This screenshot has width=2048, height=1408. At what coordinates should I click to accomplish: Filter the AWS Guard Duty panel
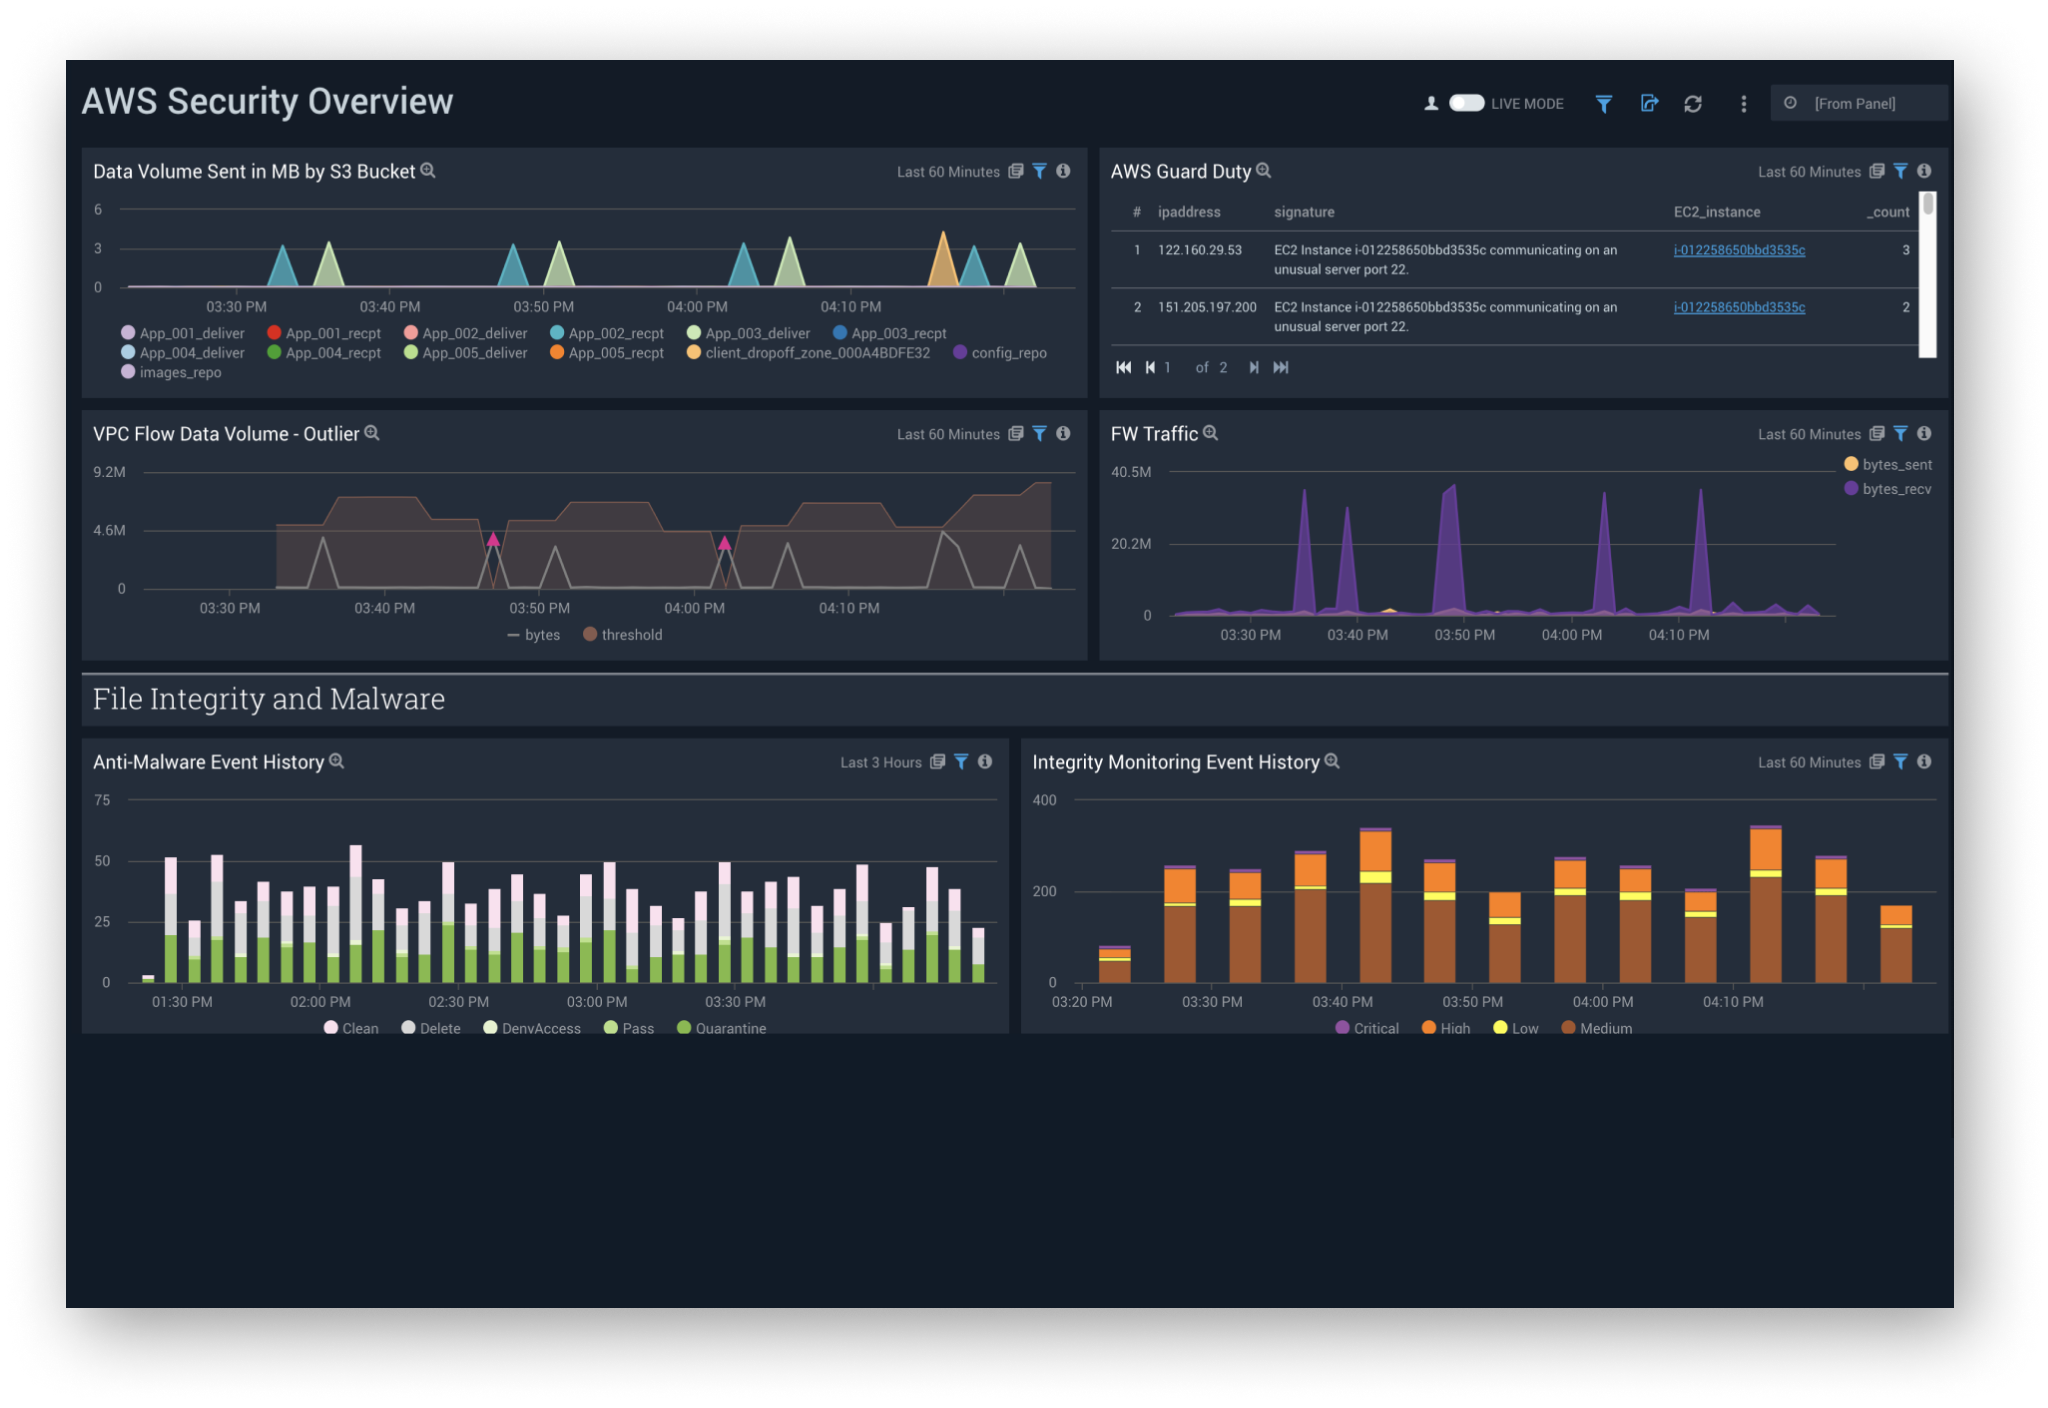coord(1901,171)
